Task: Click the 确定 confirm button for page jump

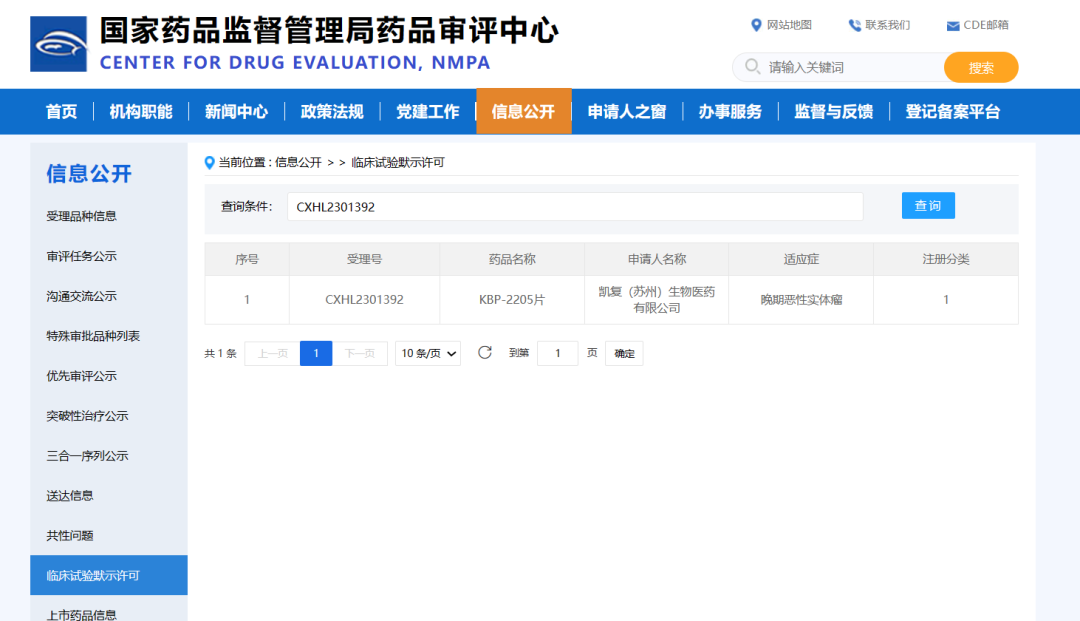Action: tap(623, 353)
